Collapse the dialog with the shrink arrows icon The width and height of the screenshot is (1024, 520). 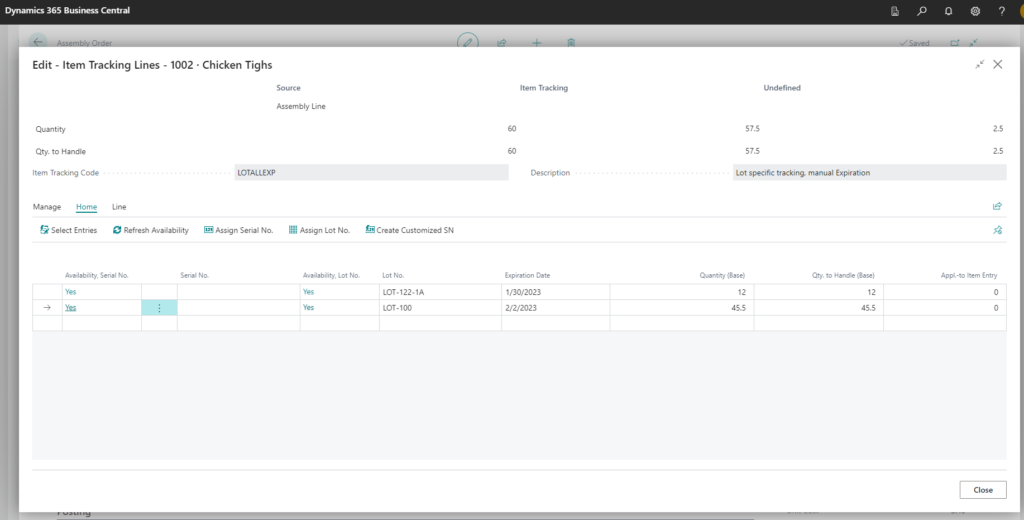pos(979,64)
